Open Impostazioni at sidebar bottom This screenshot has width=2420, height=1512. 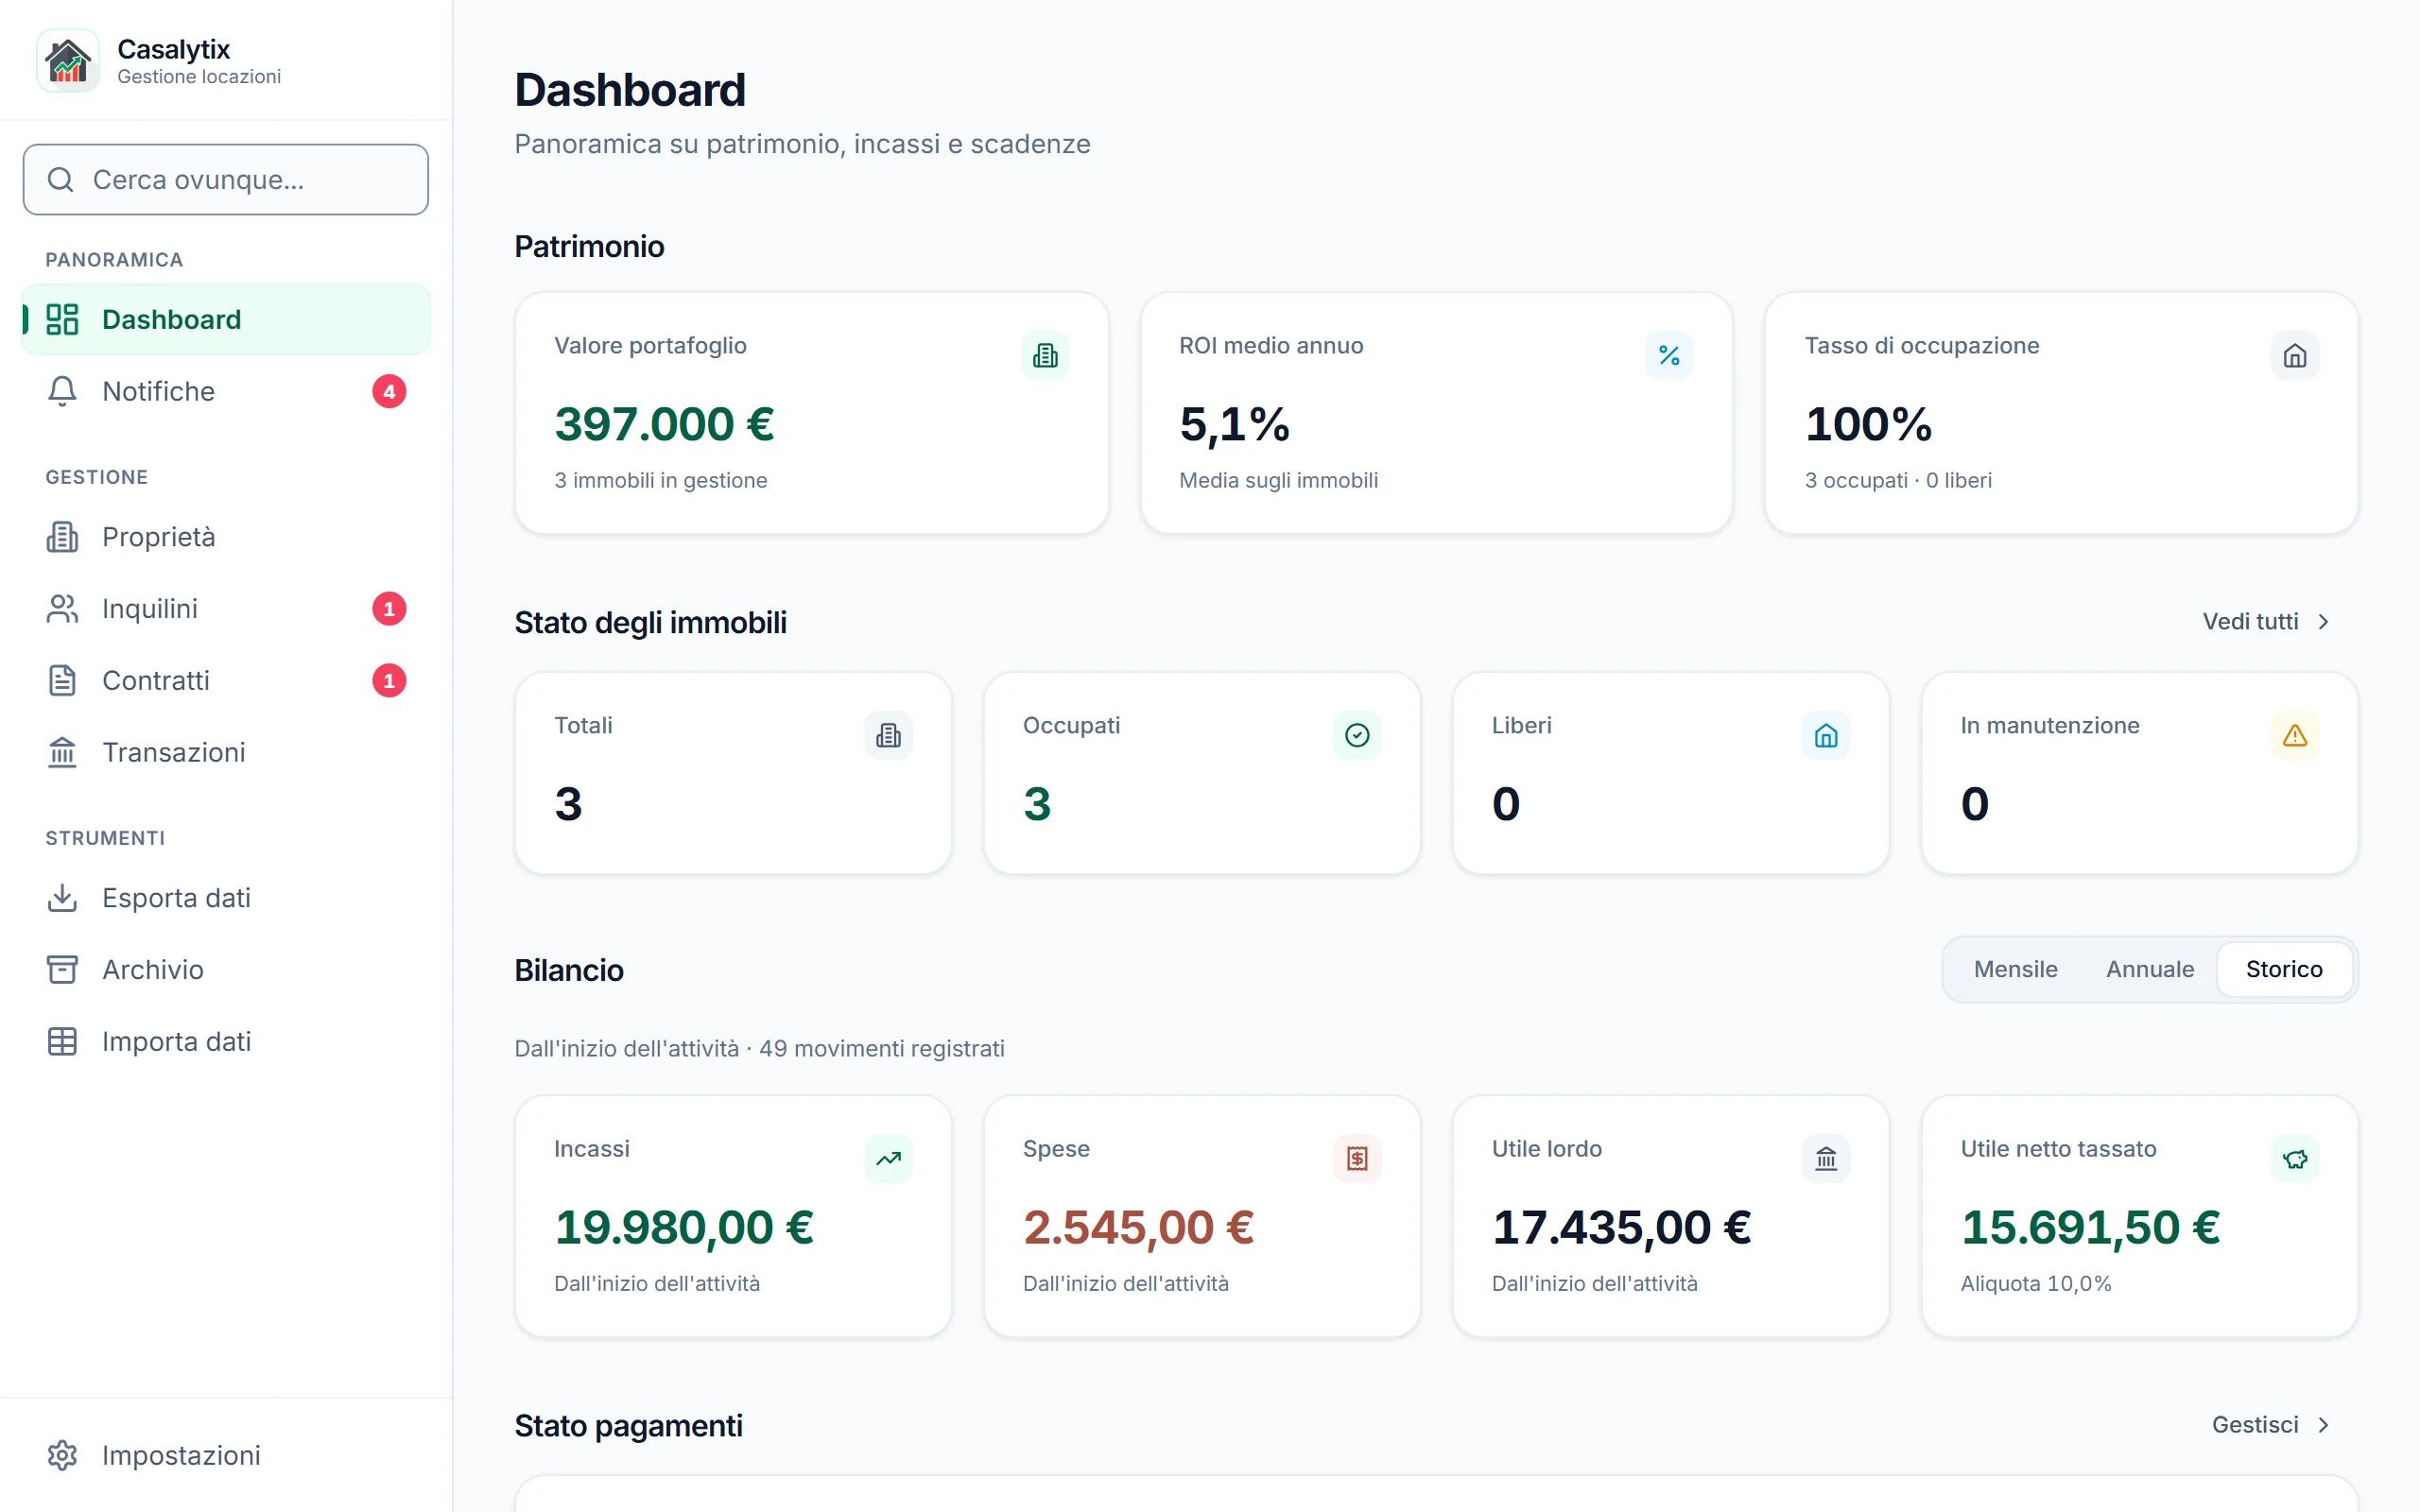(226, 1455)
